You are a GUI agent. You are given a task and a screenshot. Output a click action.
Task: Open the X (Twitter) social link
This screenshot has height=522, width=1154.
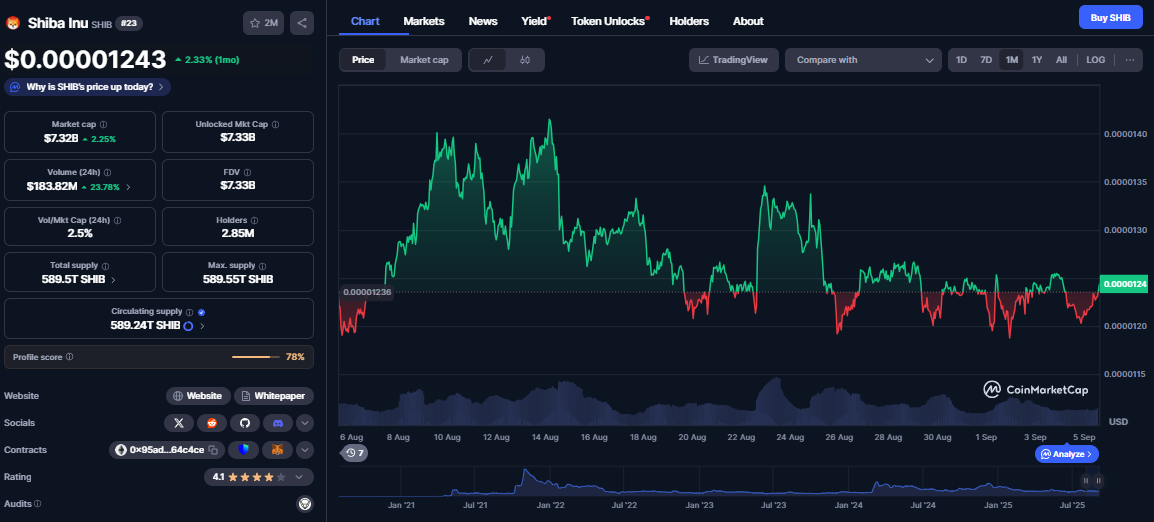[x=179, y=423]
